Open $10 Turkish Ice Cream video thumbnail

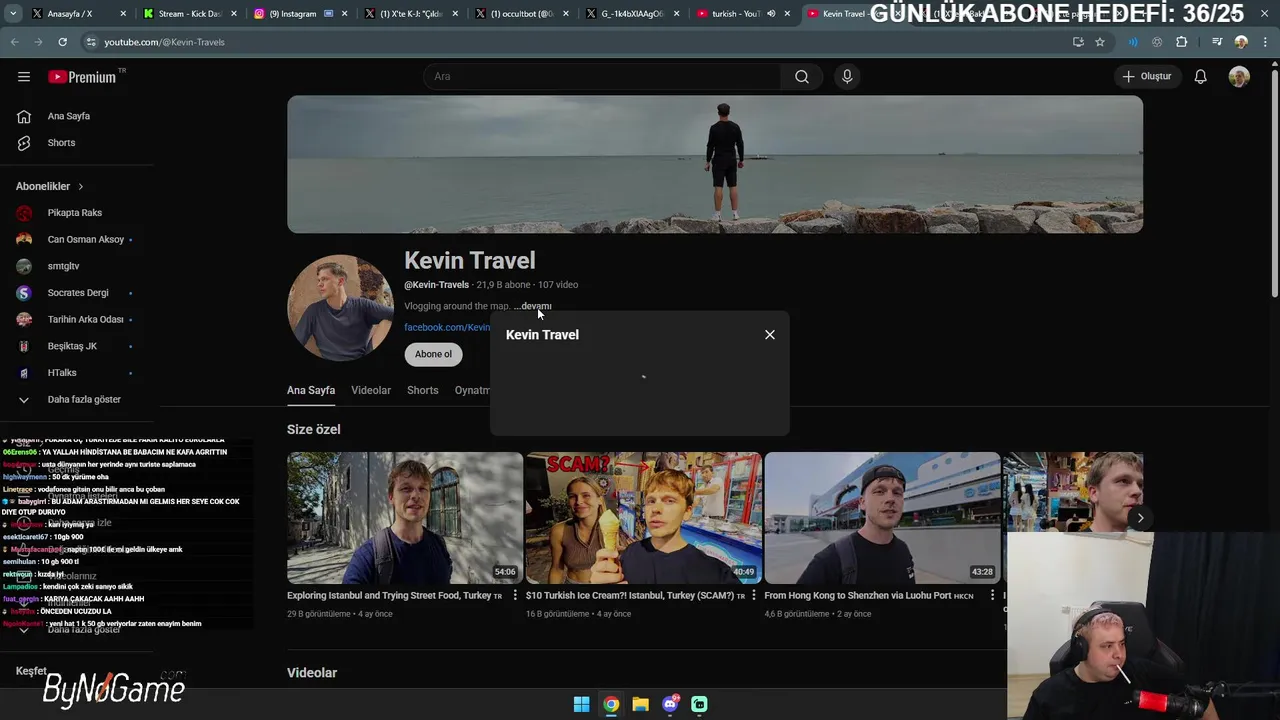(644, 518)
